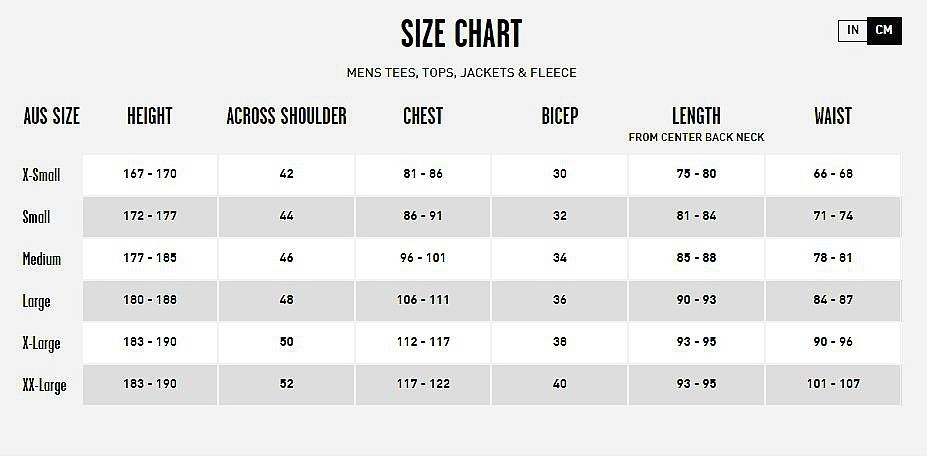This screenshot has width=927, height=462.
Task: Select the Small size row label
Action: click(x=36, y=217)
